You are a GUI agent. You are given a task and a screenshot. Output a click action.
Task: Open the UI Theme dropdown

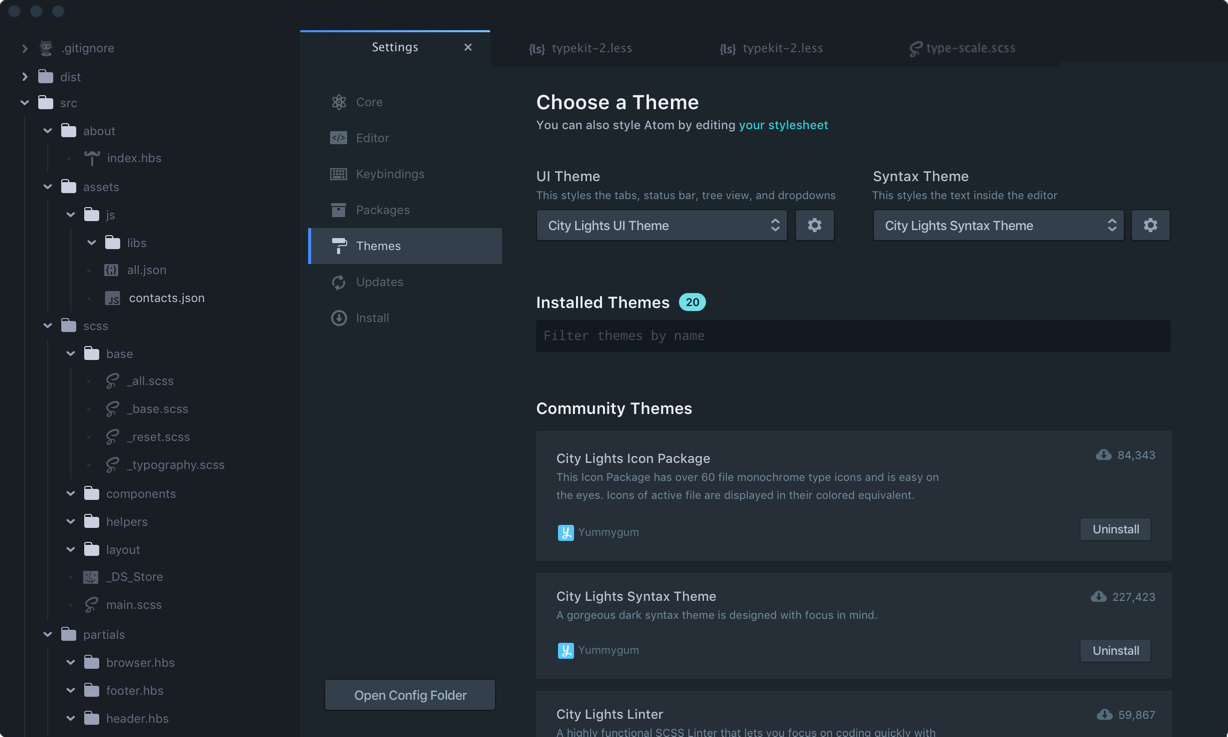click(x=662, y=225)
